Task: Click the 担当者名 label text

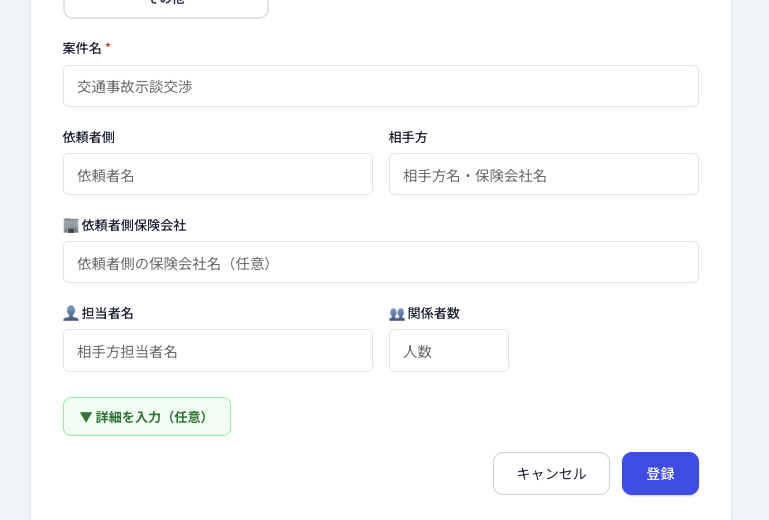Action: click(108, 313)
